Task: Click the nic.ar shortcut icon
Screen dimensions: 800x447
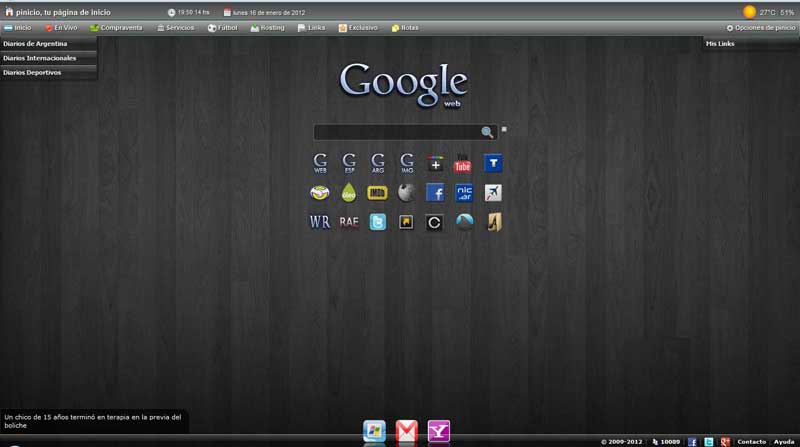Action: point(464,193)
